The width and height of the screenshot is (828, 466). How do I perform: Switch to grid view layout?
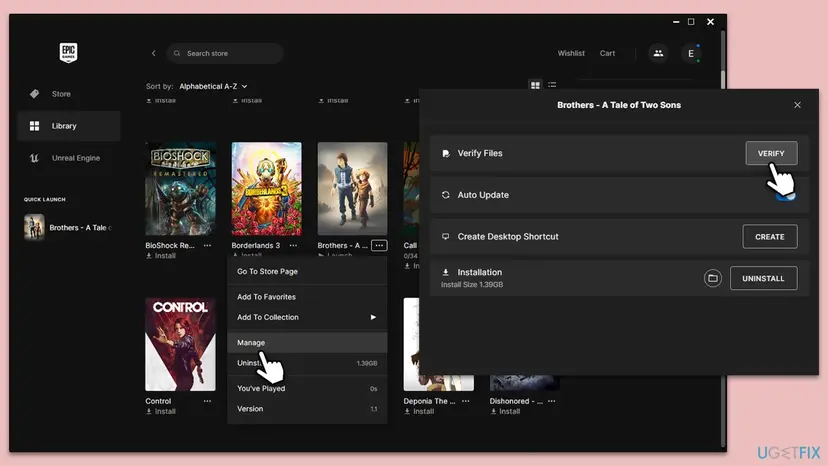point(535,85)
